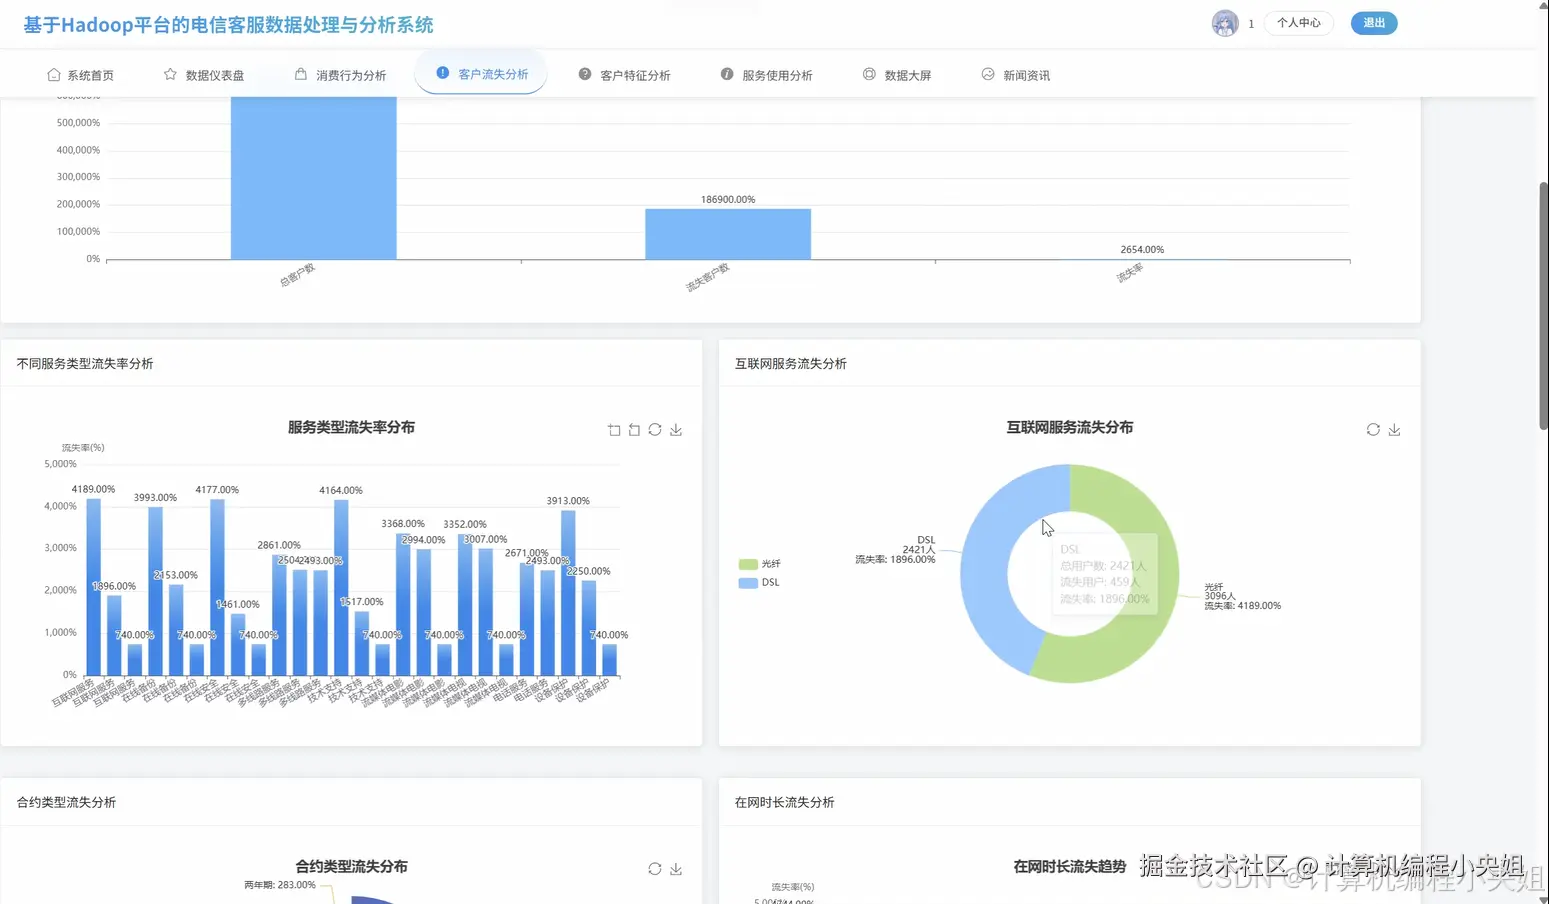
Task: Click the user avatar in the header
Action: [x=1225, y=22]
